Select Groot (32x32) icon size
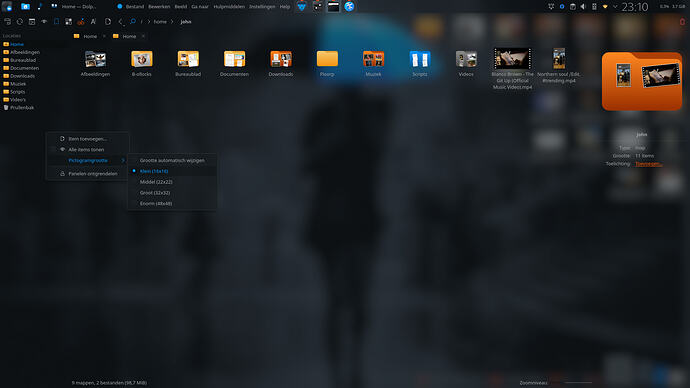This screenshot has height=388, width=690. (x=172, y=193)
